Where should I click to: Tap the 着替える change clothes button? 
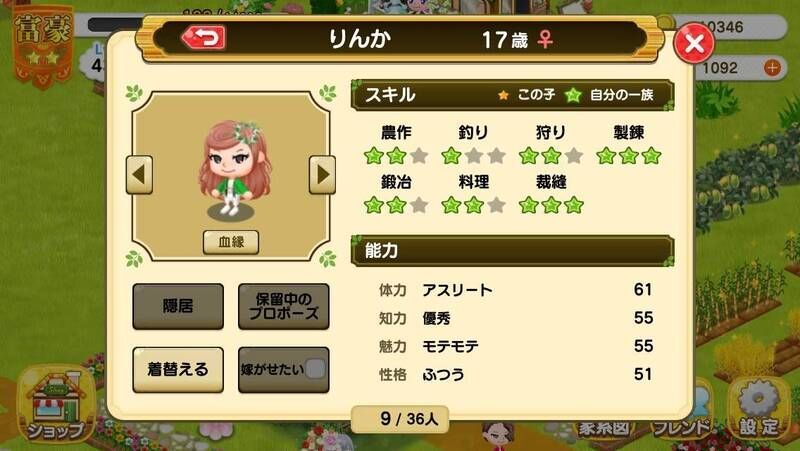[x=178, y=369]
